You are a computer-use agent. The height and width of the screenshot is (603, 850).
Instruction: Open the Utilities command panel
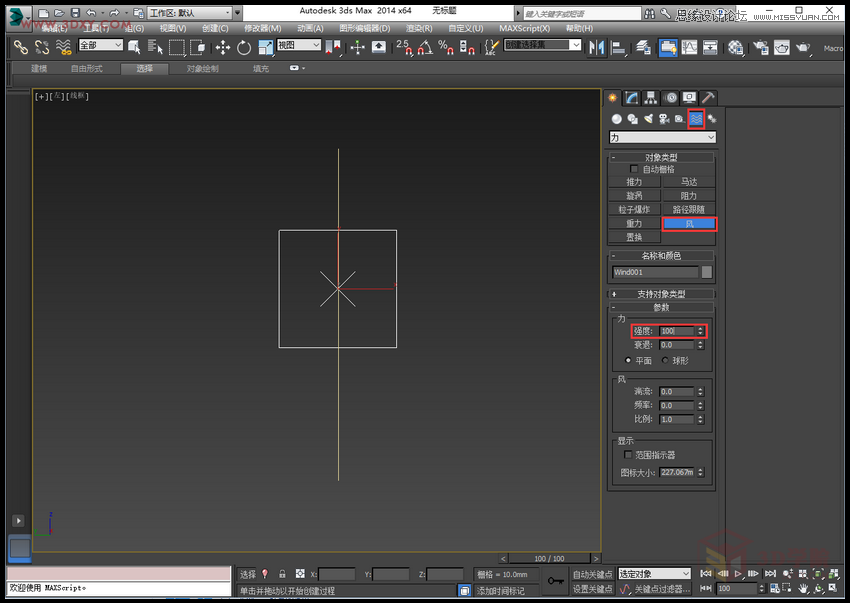click(708, 97)
